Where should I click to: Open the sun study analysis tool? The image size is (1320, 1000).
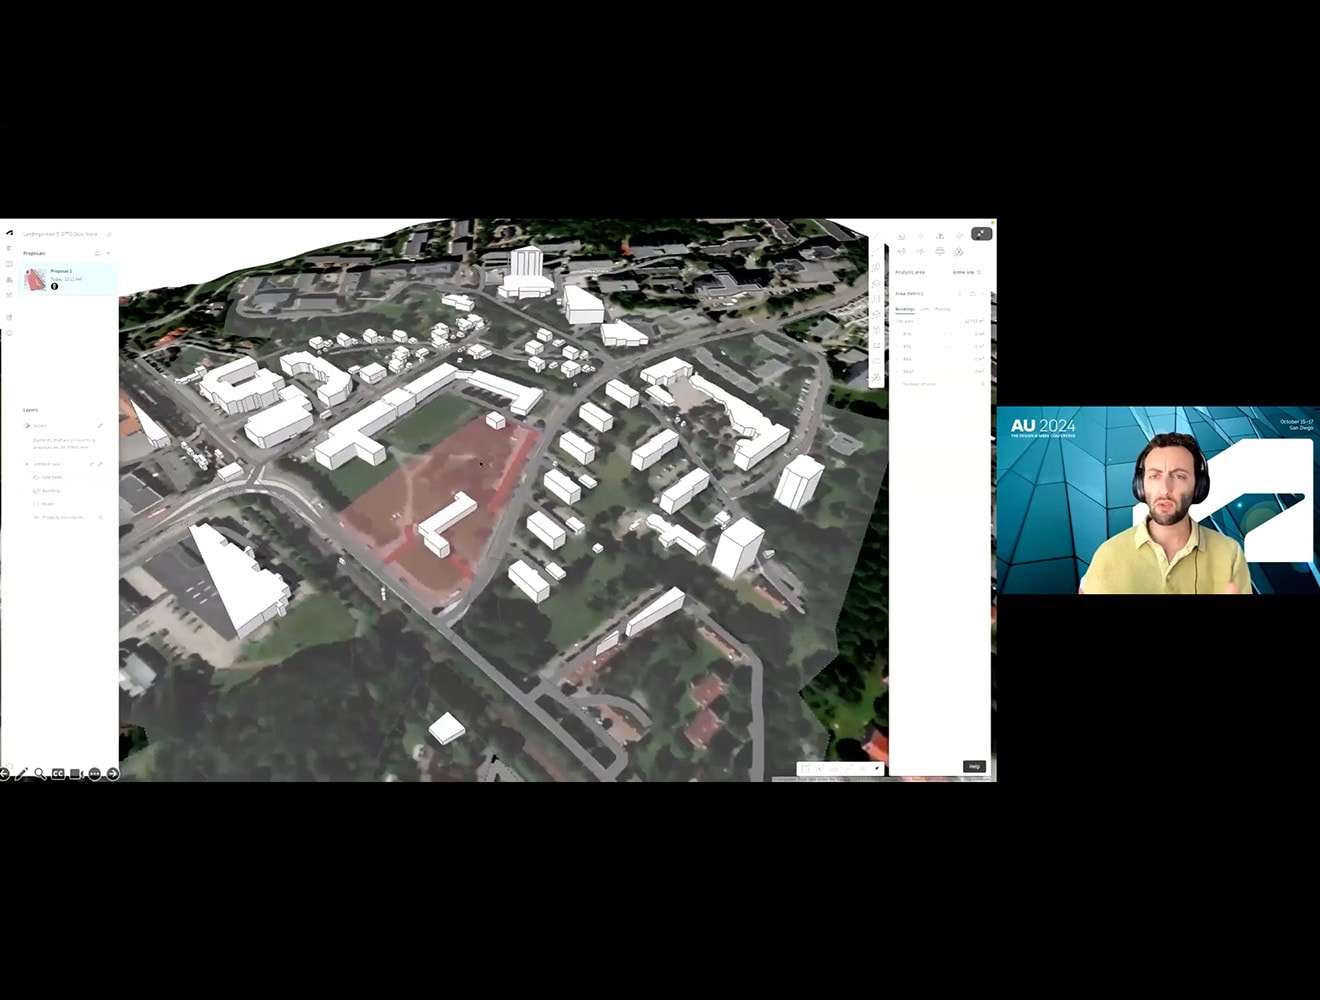point(921,236)
